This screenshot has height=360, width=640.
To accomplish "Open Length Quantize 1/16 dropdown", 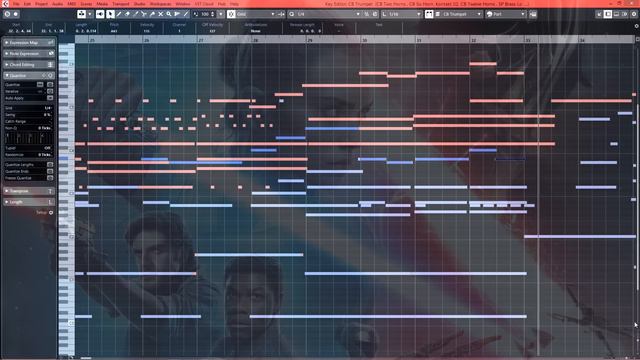I will 402,14.
